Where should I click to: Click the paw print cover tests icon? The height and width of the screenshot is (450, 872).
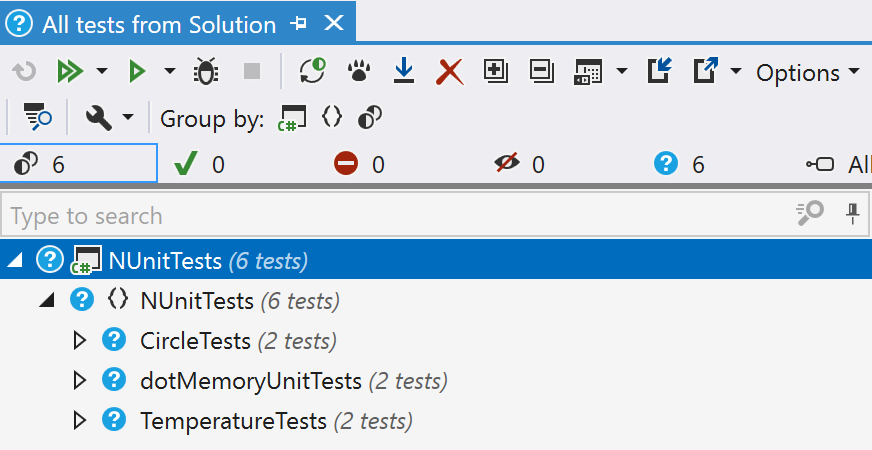359,72
